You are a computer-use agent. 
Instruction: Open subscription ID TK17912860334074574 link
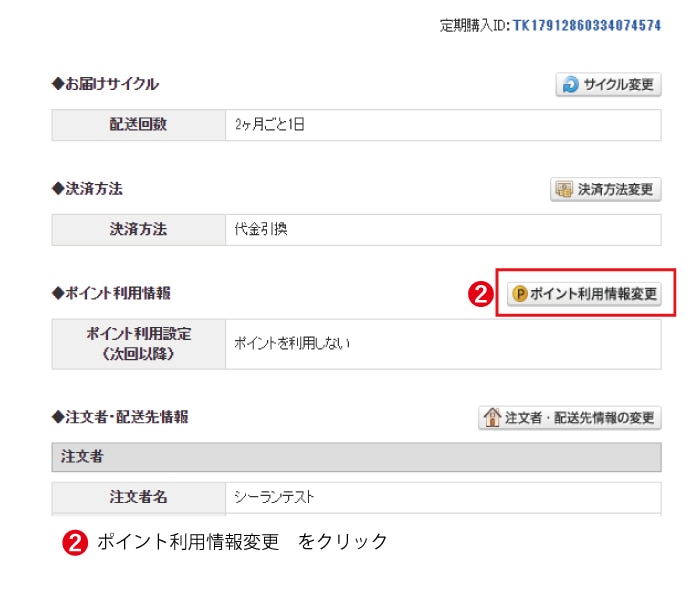click(x=587, y=25)
